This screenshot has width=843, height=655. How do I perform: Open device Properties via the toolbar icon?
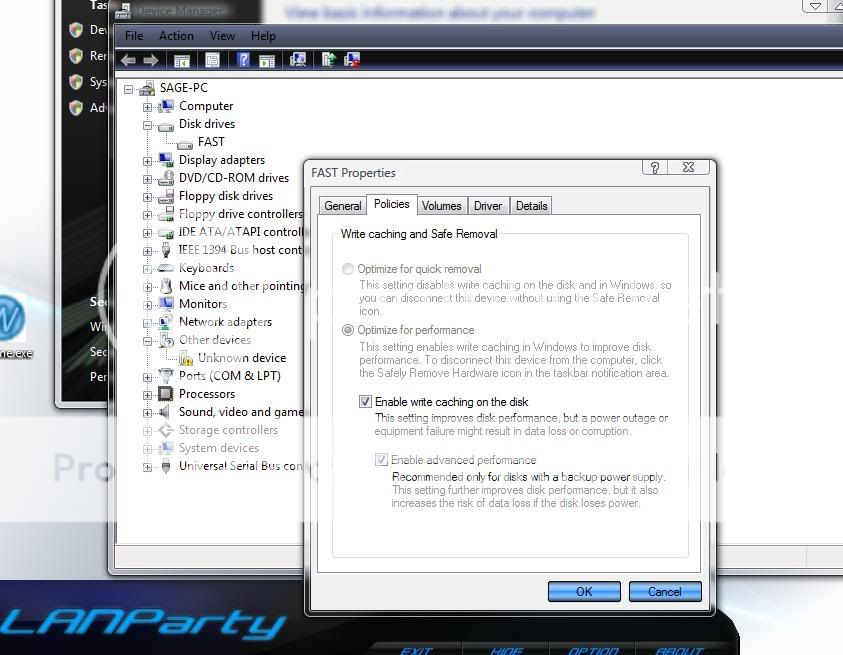(x=213, y=59)
